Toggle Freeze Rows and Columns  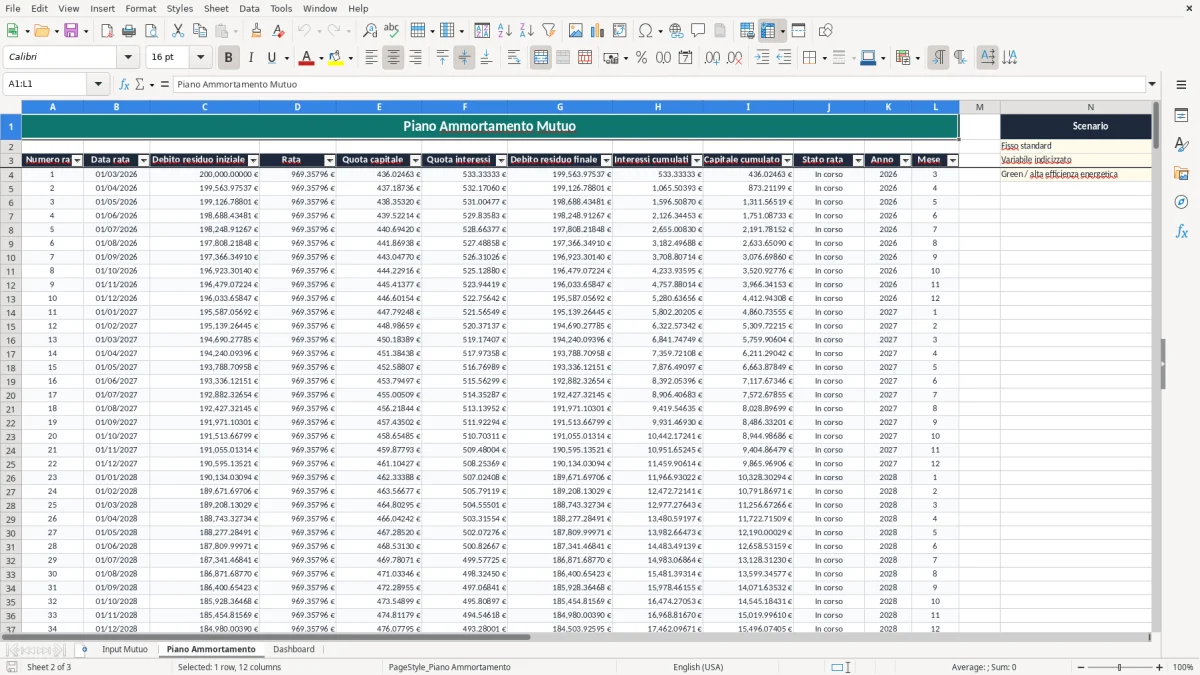(x=767, y=31)
